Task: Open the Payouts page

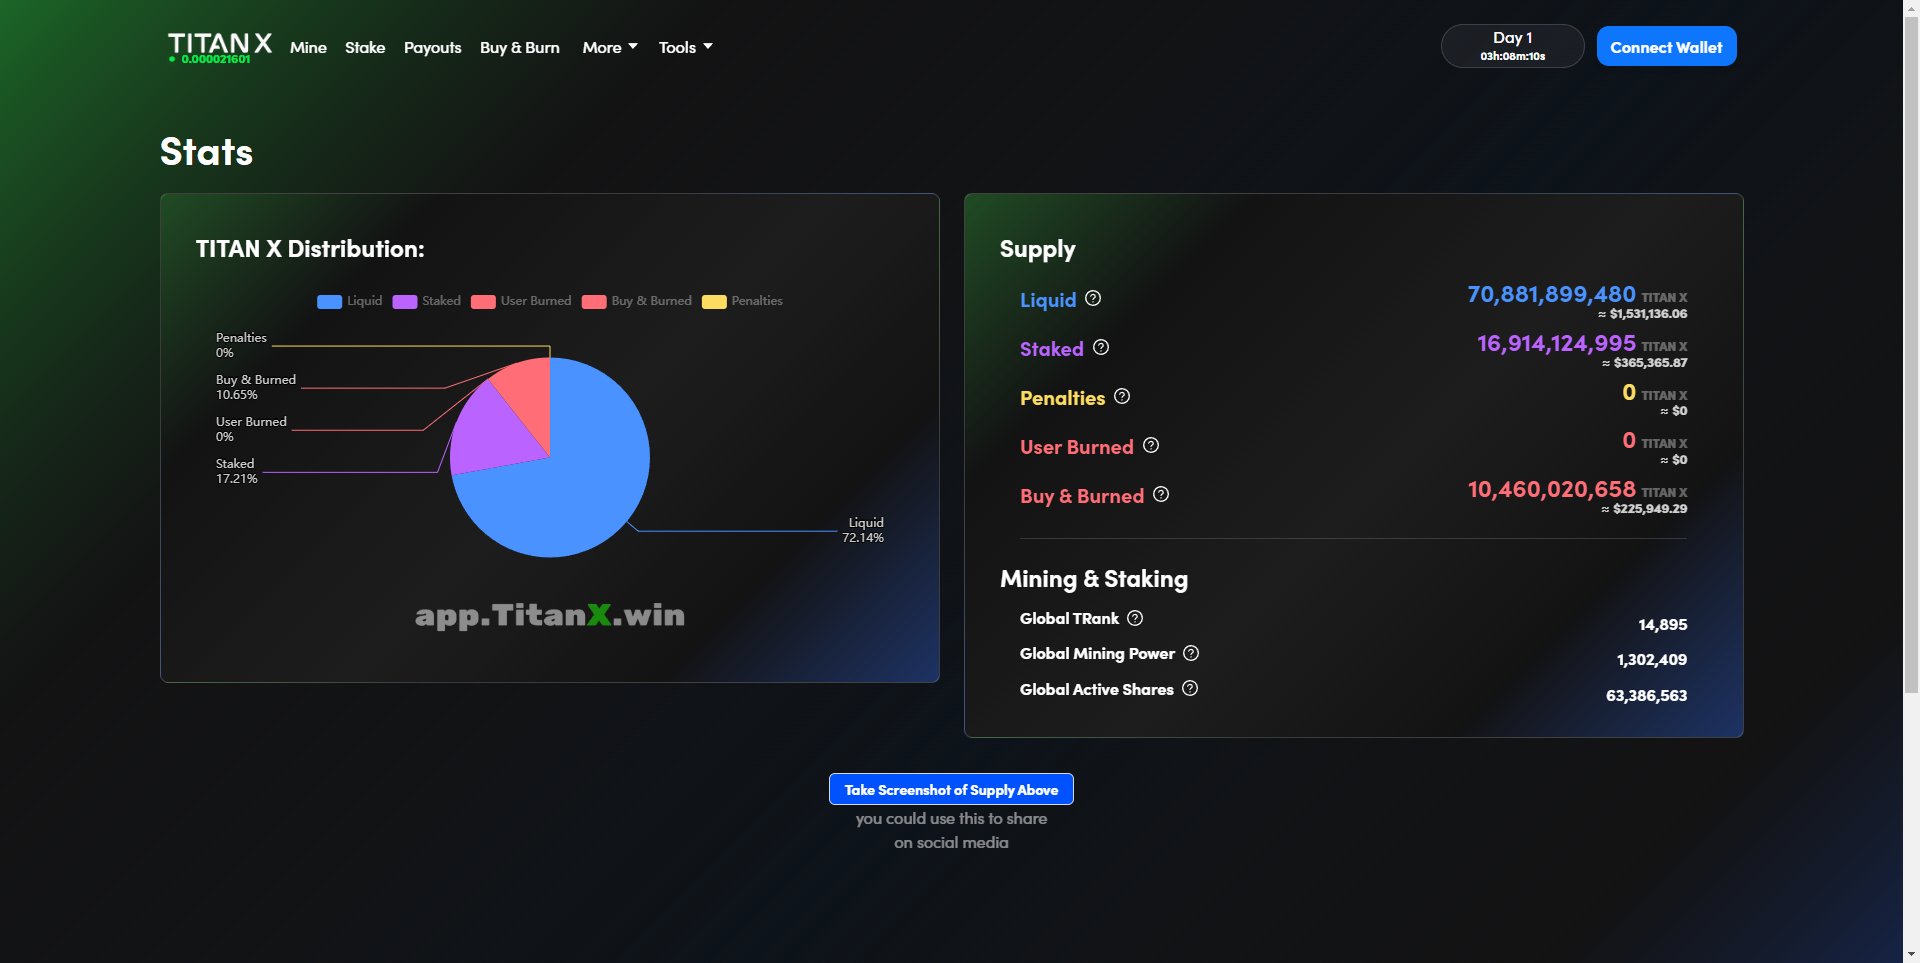Action: 432,47
